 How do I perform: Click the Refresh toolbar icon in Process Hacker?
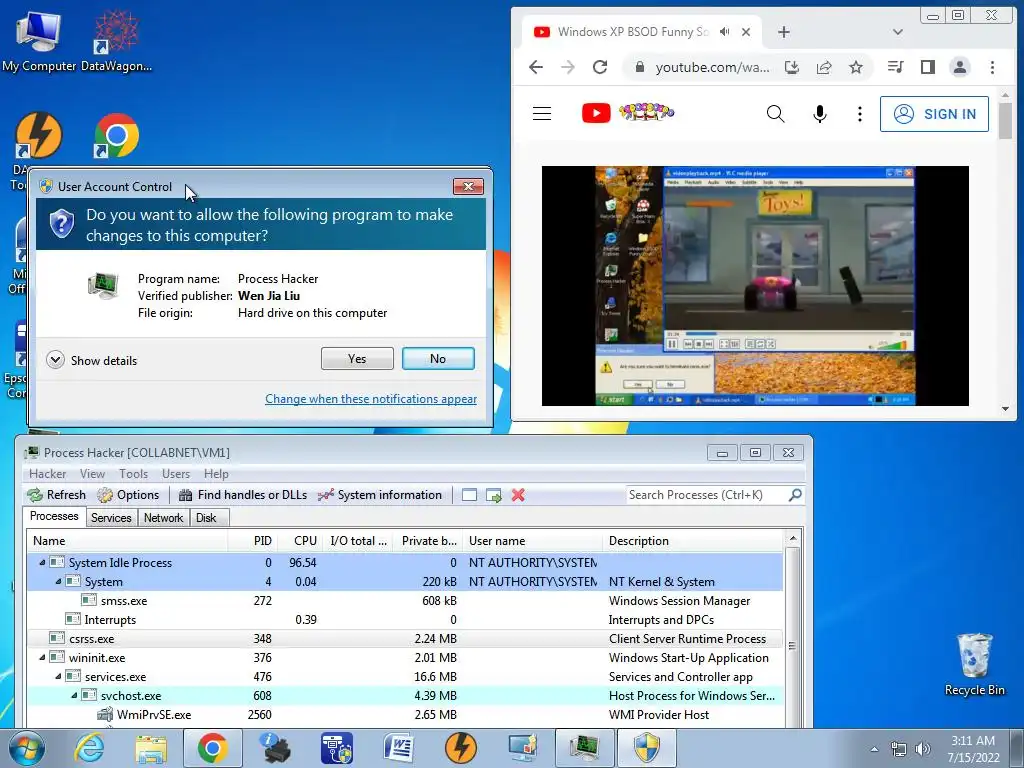[x=56, y=495]
